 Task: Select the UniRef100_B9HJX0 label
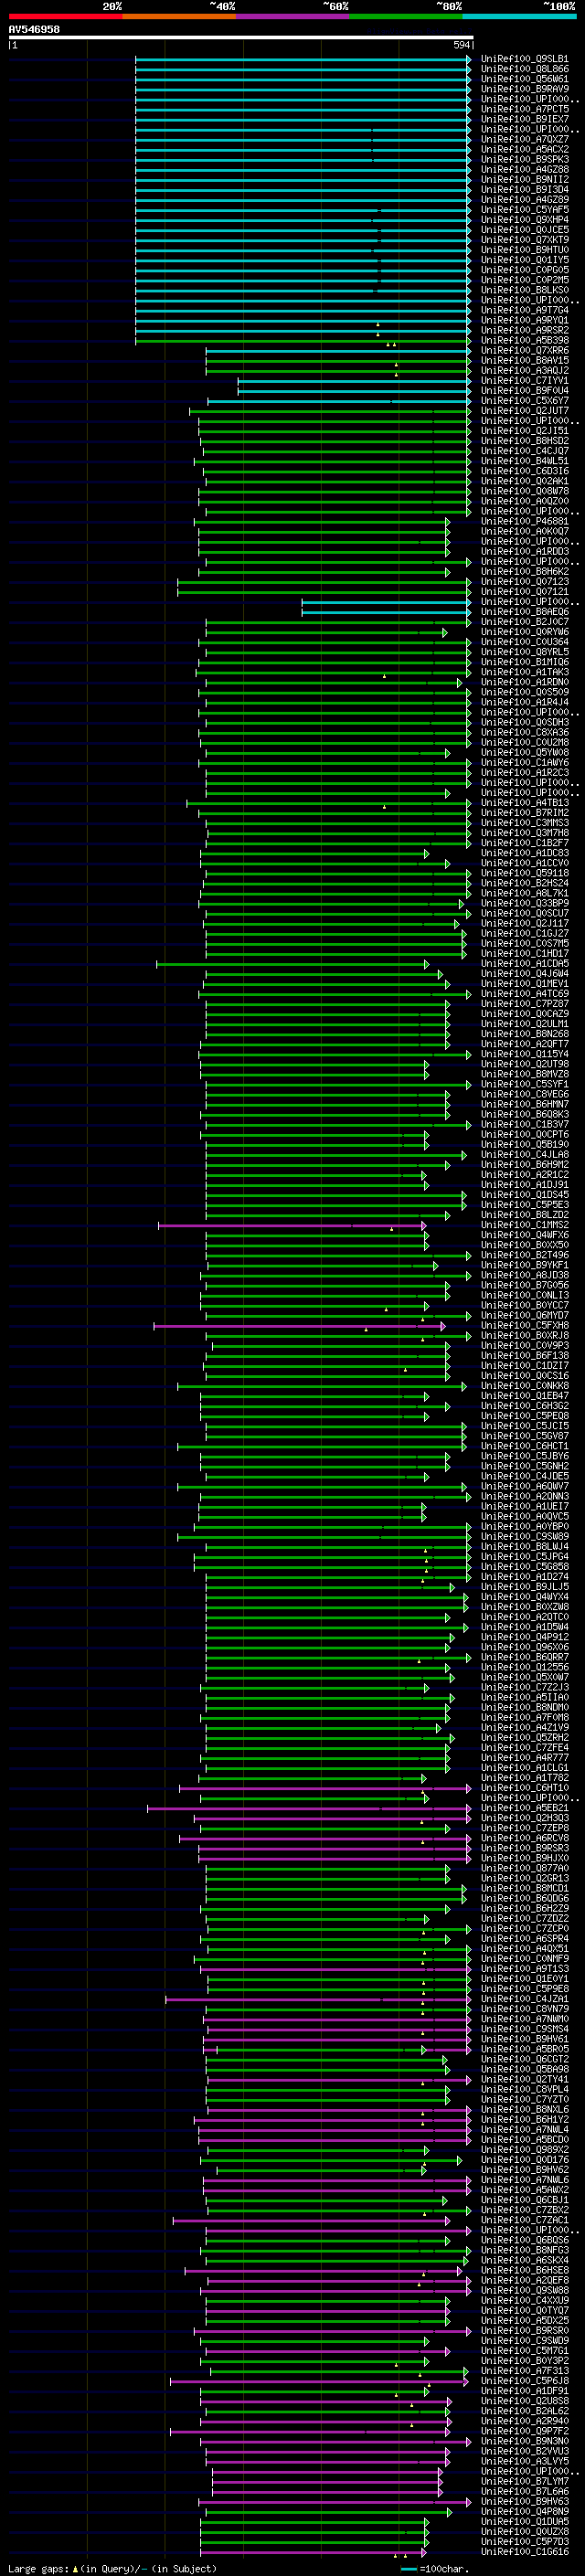pos(525,1858)
